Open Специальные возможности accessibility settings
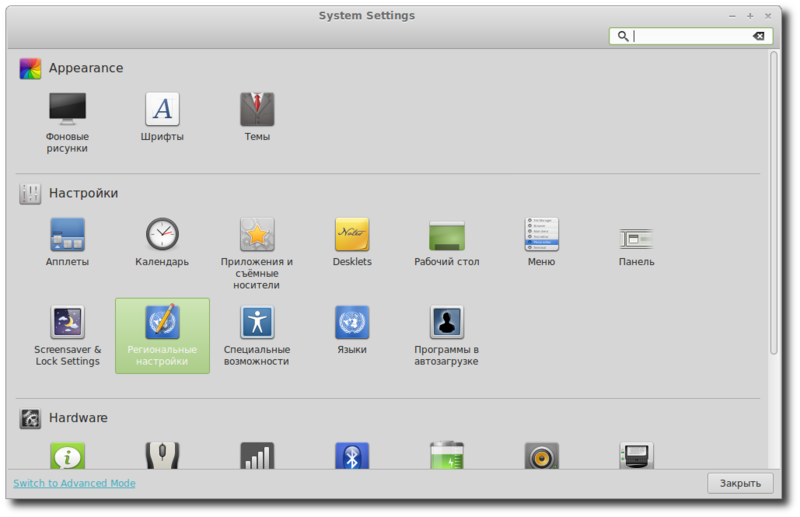Viewport: 800px width, 517px height. tap(257, 336)
